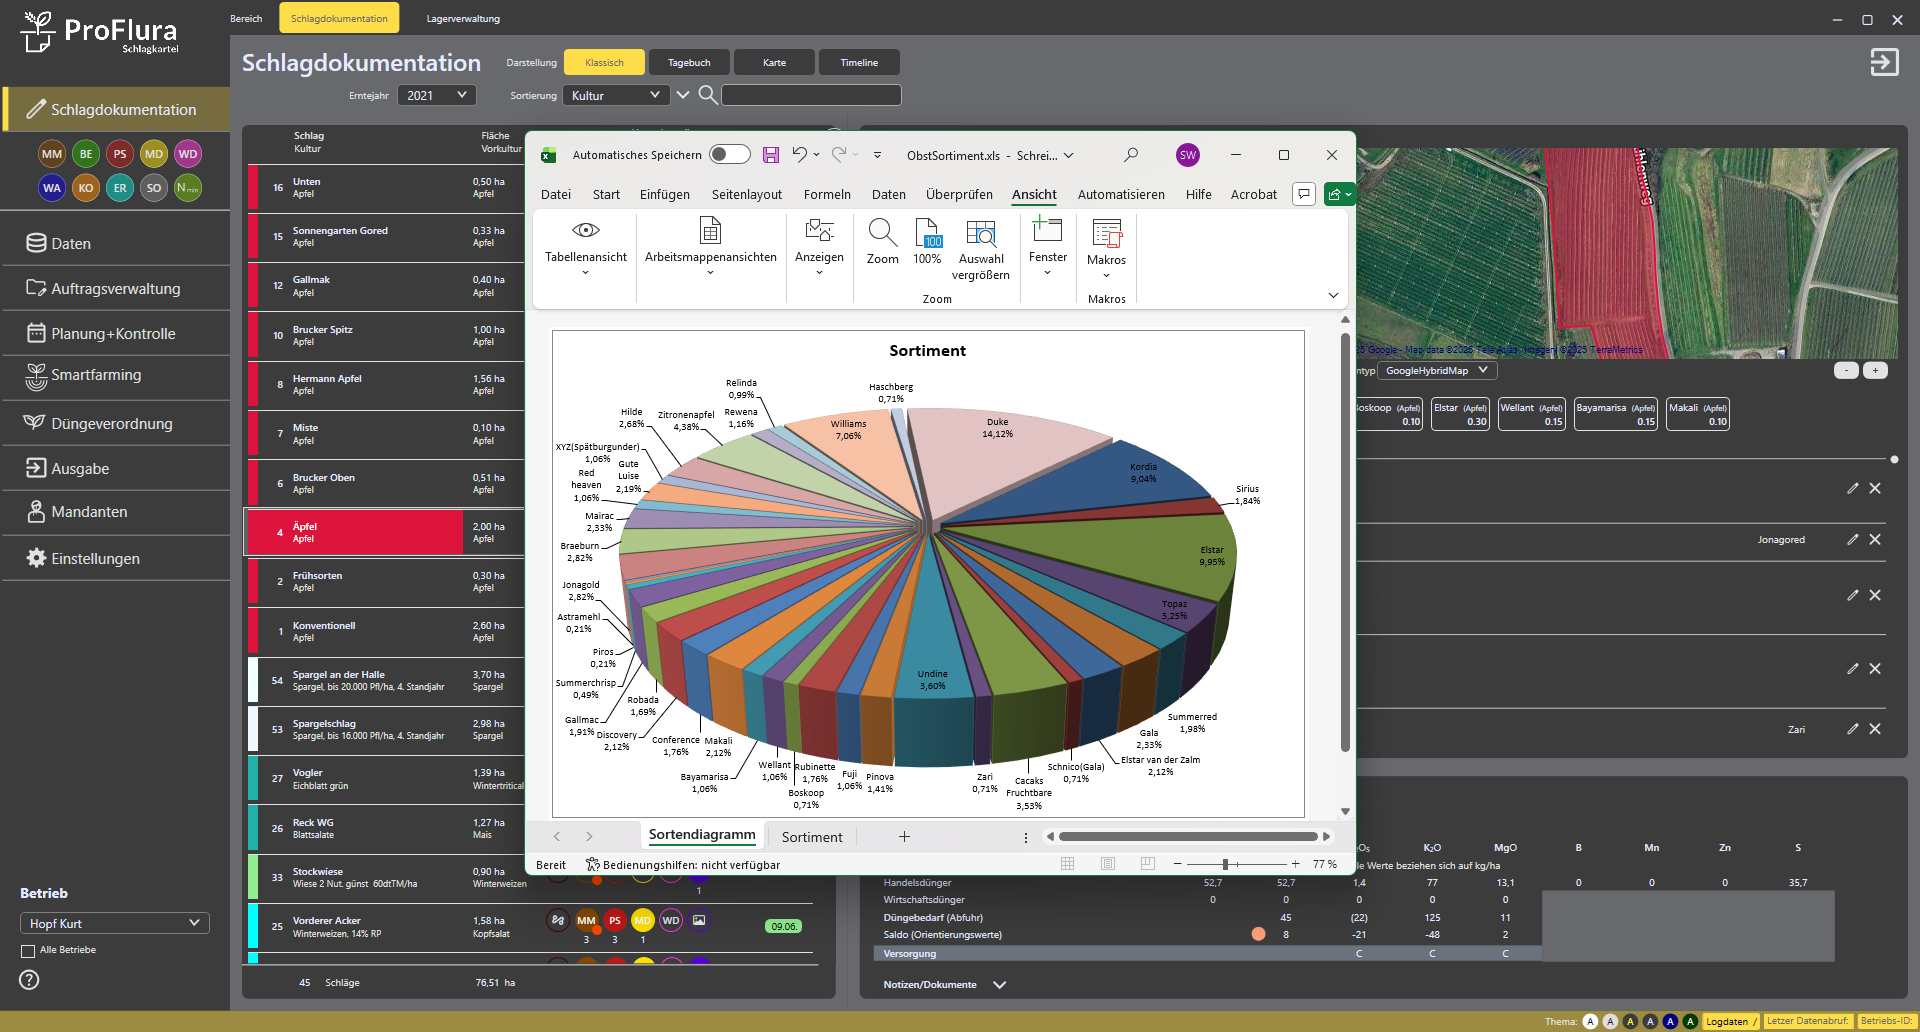Open Düngeverordnung in the sidebar
The width and height of the screenshot is (1920, 1032).
[x=112, y=424]
